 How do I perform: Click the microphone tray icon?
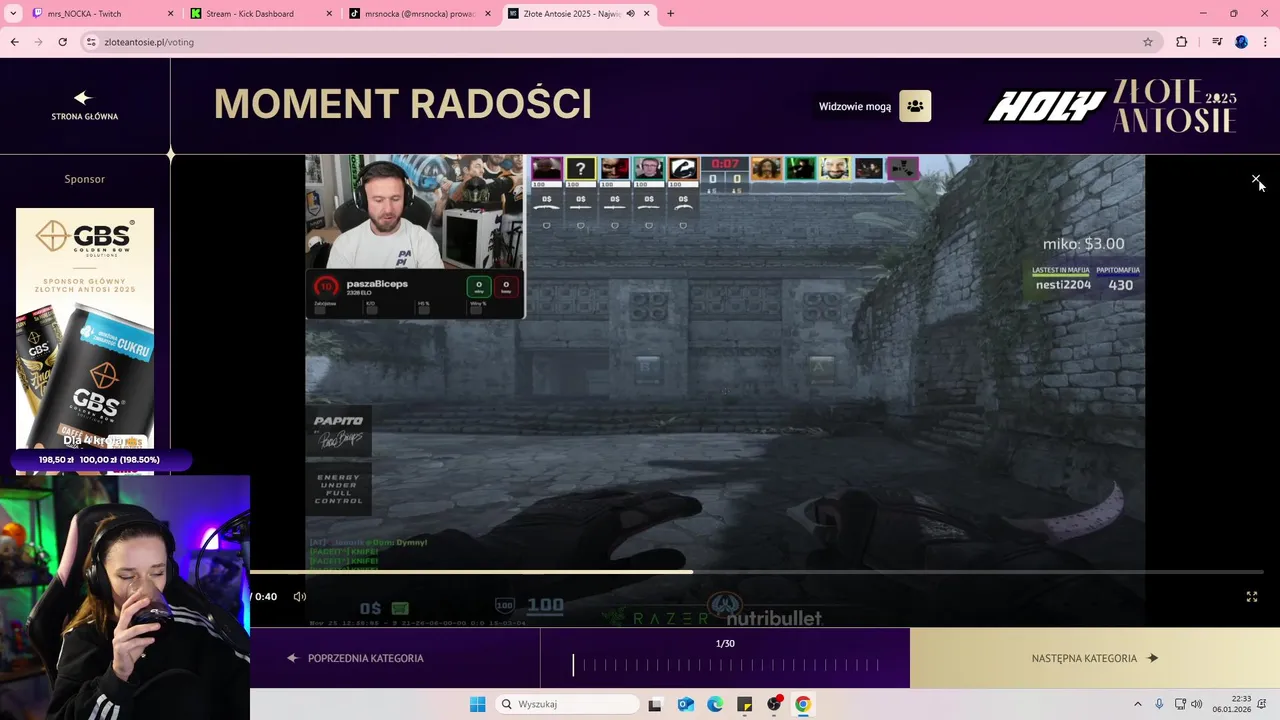tap(1159, 704)
